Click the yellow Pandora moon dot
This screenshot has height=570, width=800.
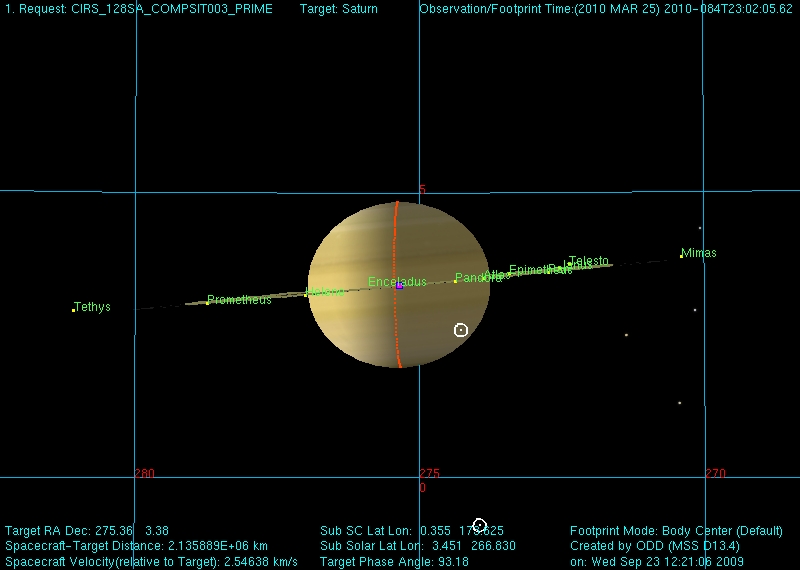pos(455,281)
